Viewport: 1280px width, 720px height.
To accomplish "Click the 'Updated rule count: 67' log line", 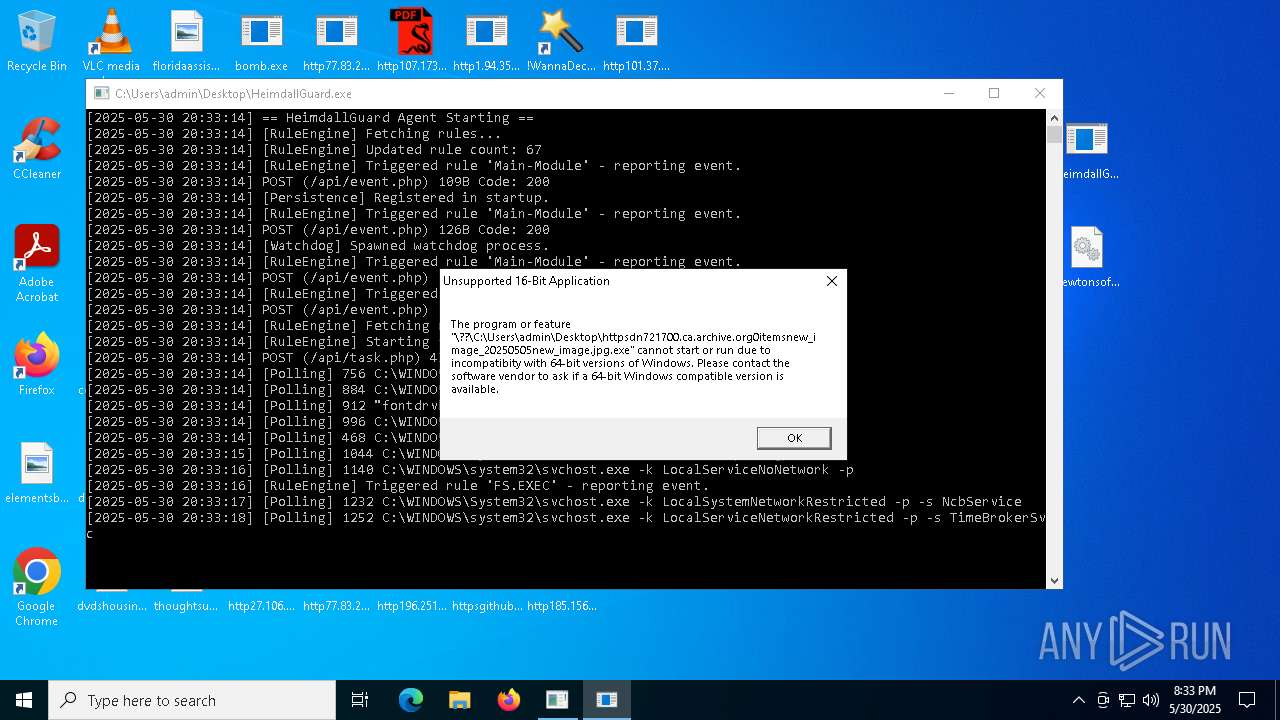I will click(x=314, y=150).
